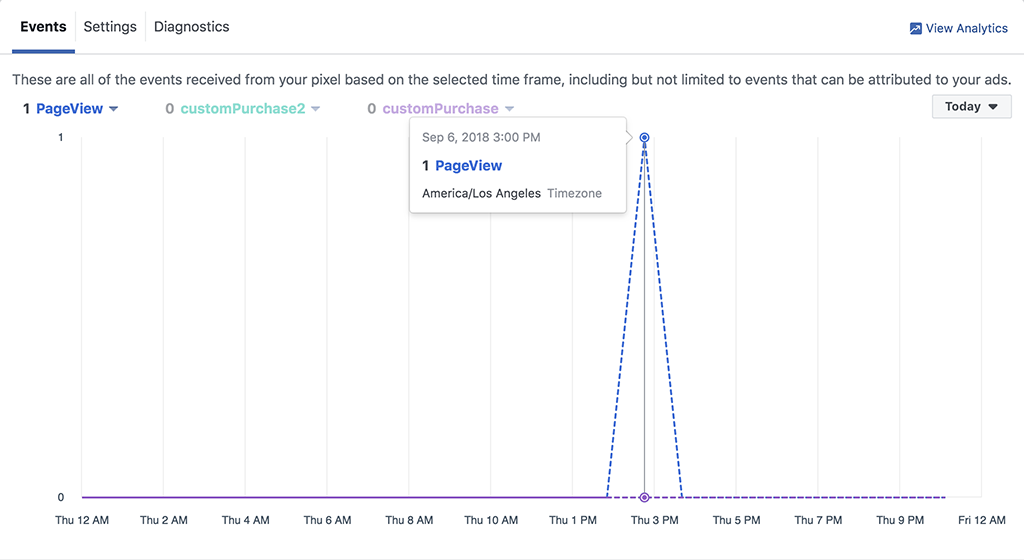Click the purple zero-value data point
Image resolution: width=1024 pixels, height=560 pixels.
click(x=645, y=497)
